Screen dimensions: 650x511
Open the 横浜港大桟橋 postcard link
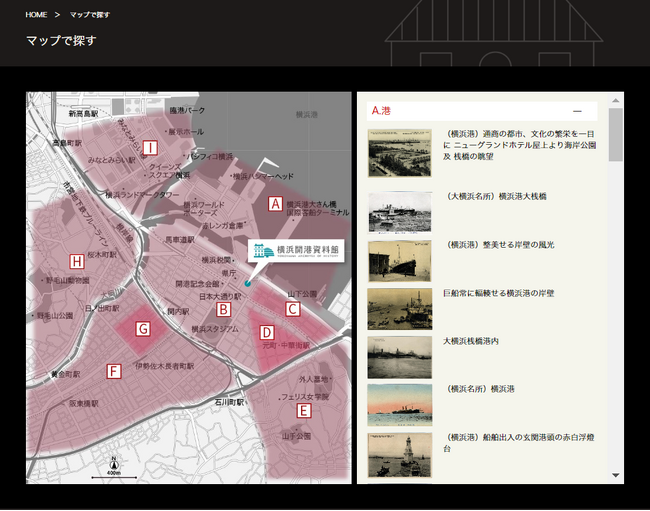coord(496,196)
